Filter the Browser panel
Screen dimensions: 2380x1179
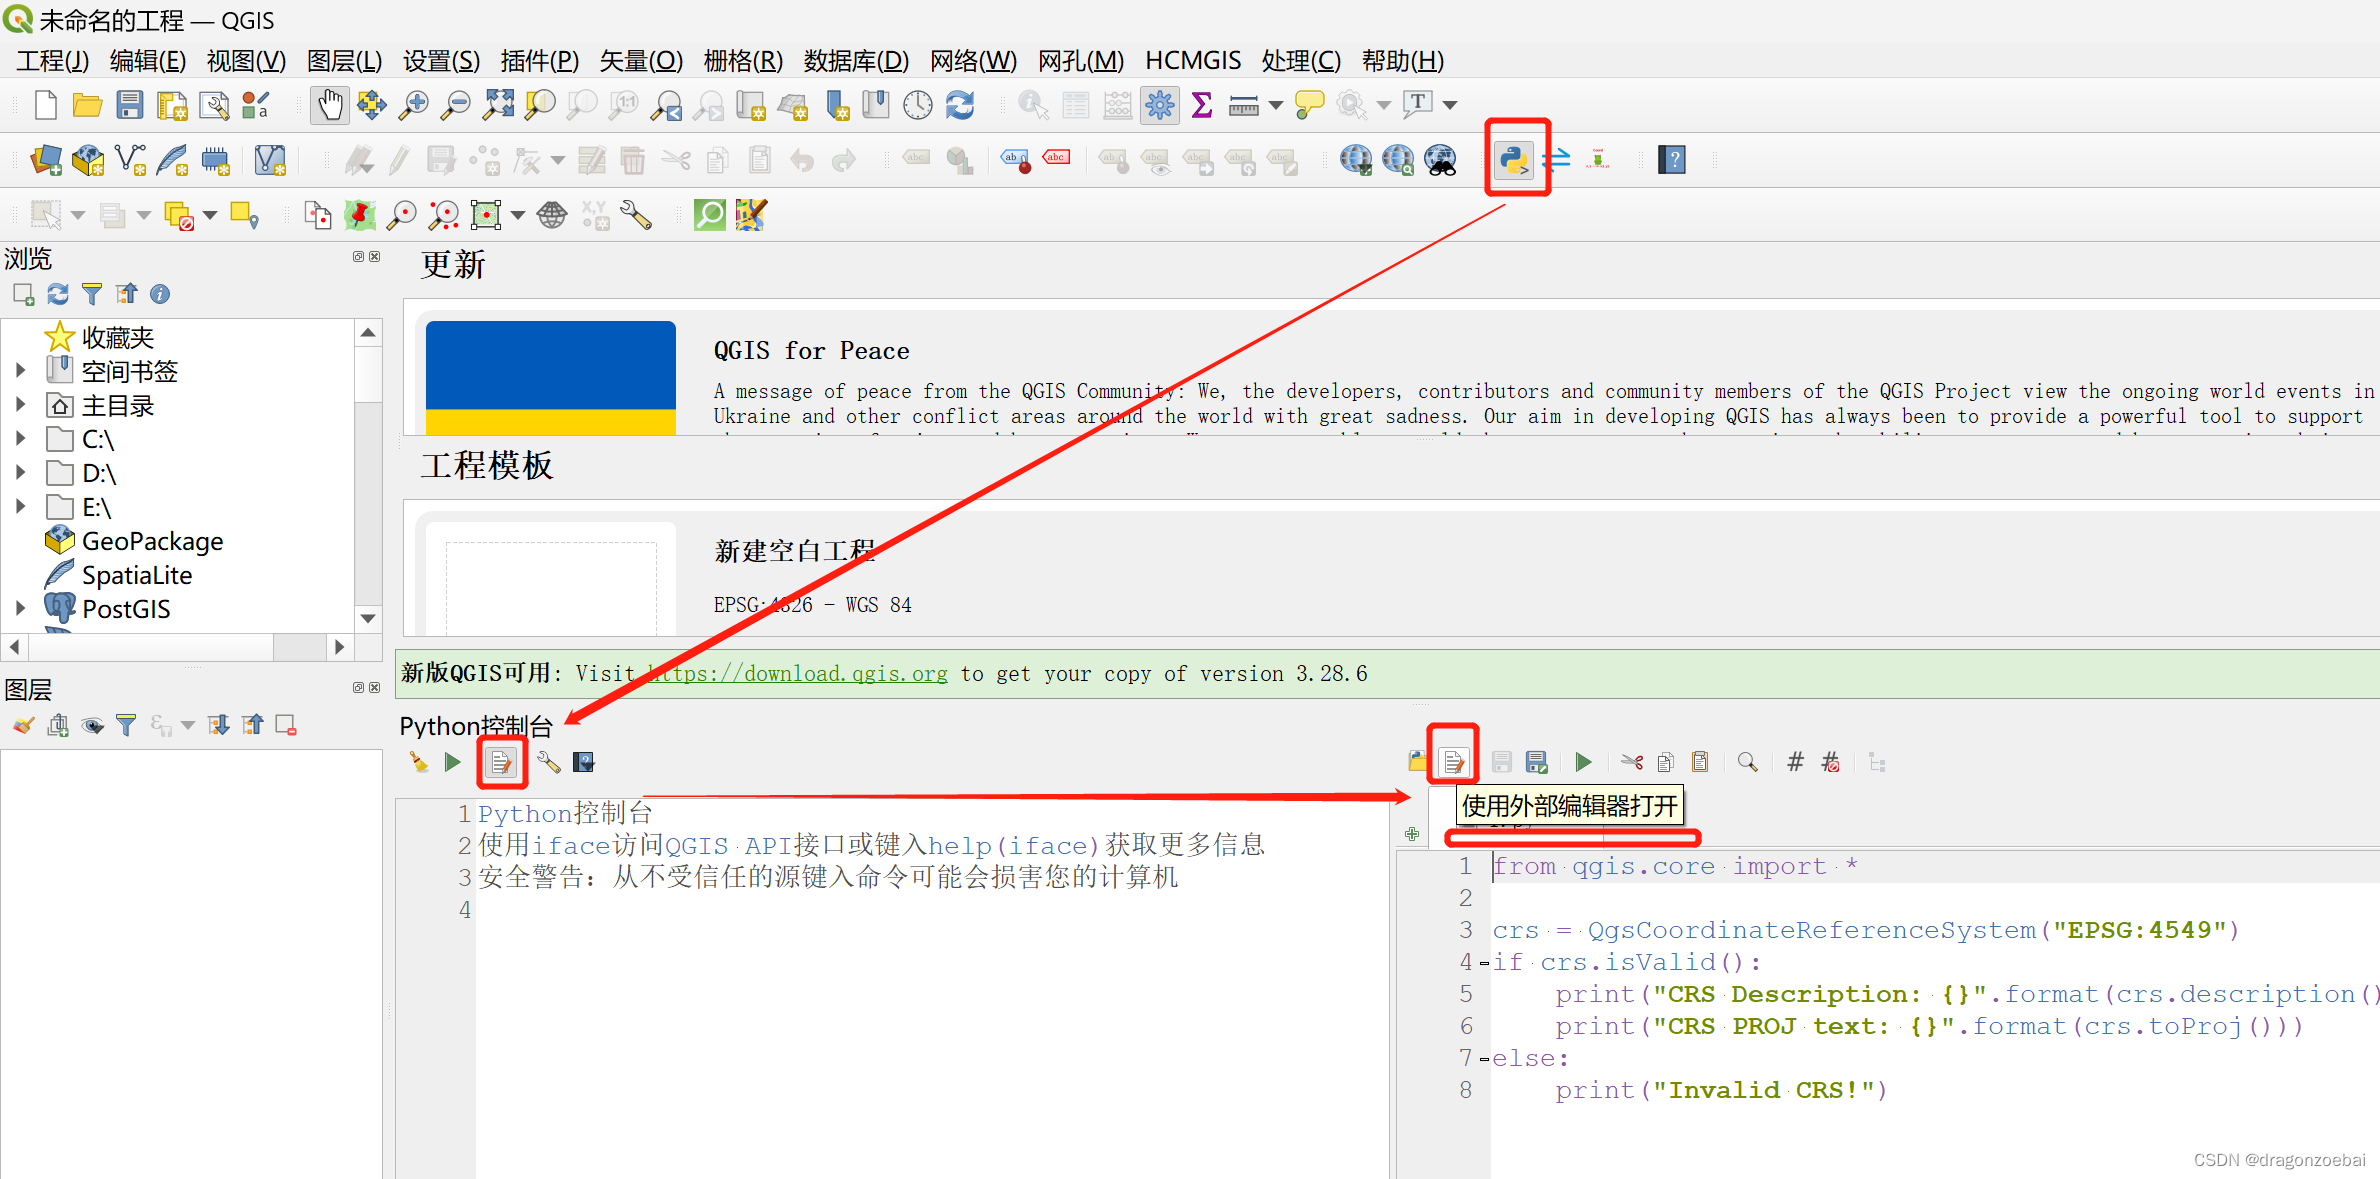tap(92, 294)
